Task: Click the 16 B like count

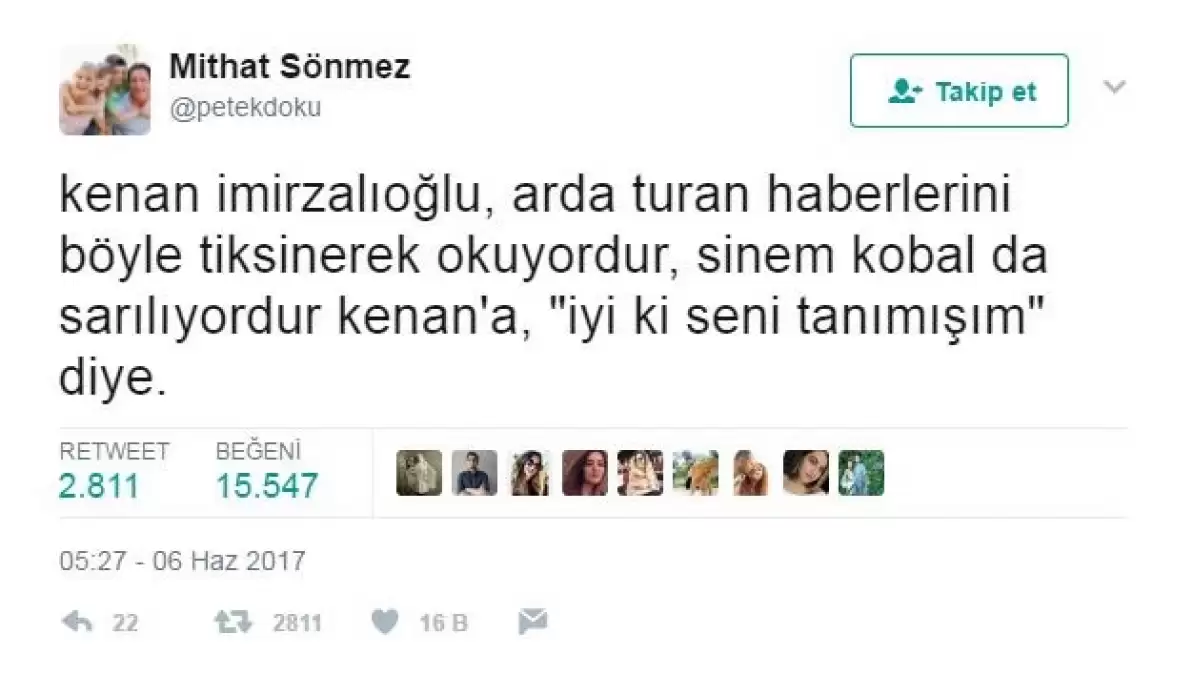Action: point(444,623)
